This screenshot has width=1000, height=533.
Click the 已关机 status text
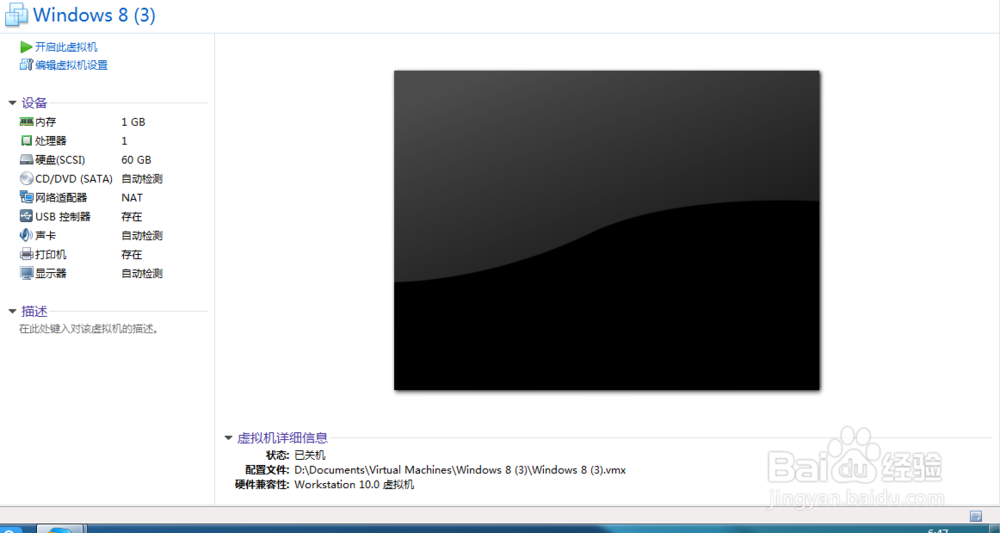[x=309, y=455]
